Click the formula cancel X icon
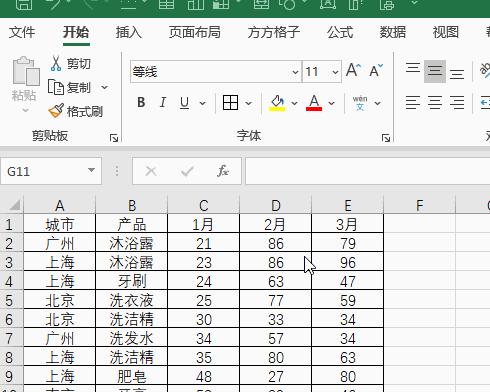The height and width of the screenshot is (392, 490). click(151, 171)
